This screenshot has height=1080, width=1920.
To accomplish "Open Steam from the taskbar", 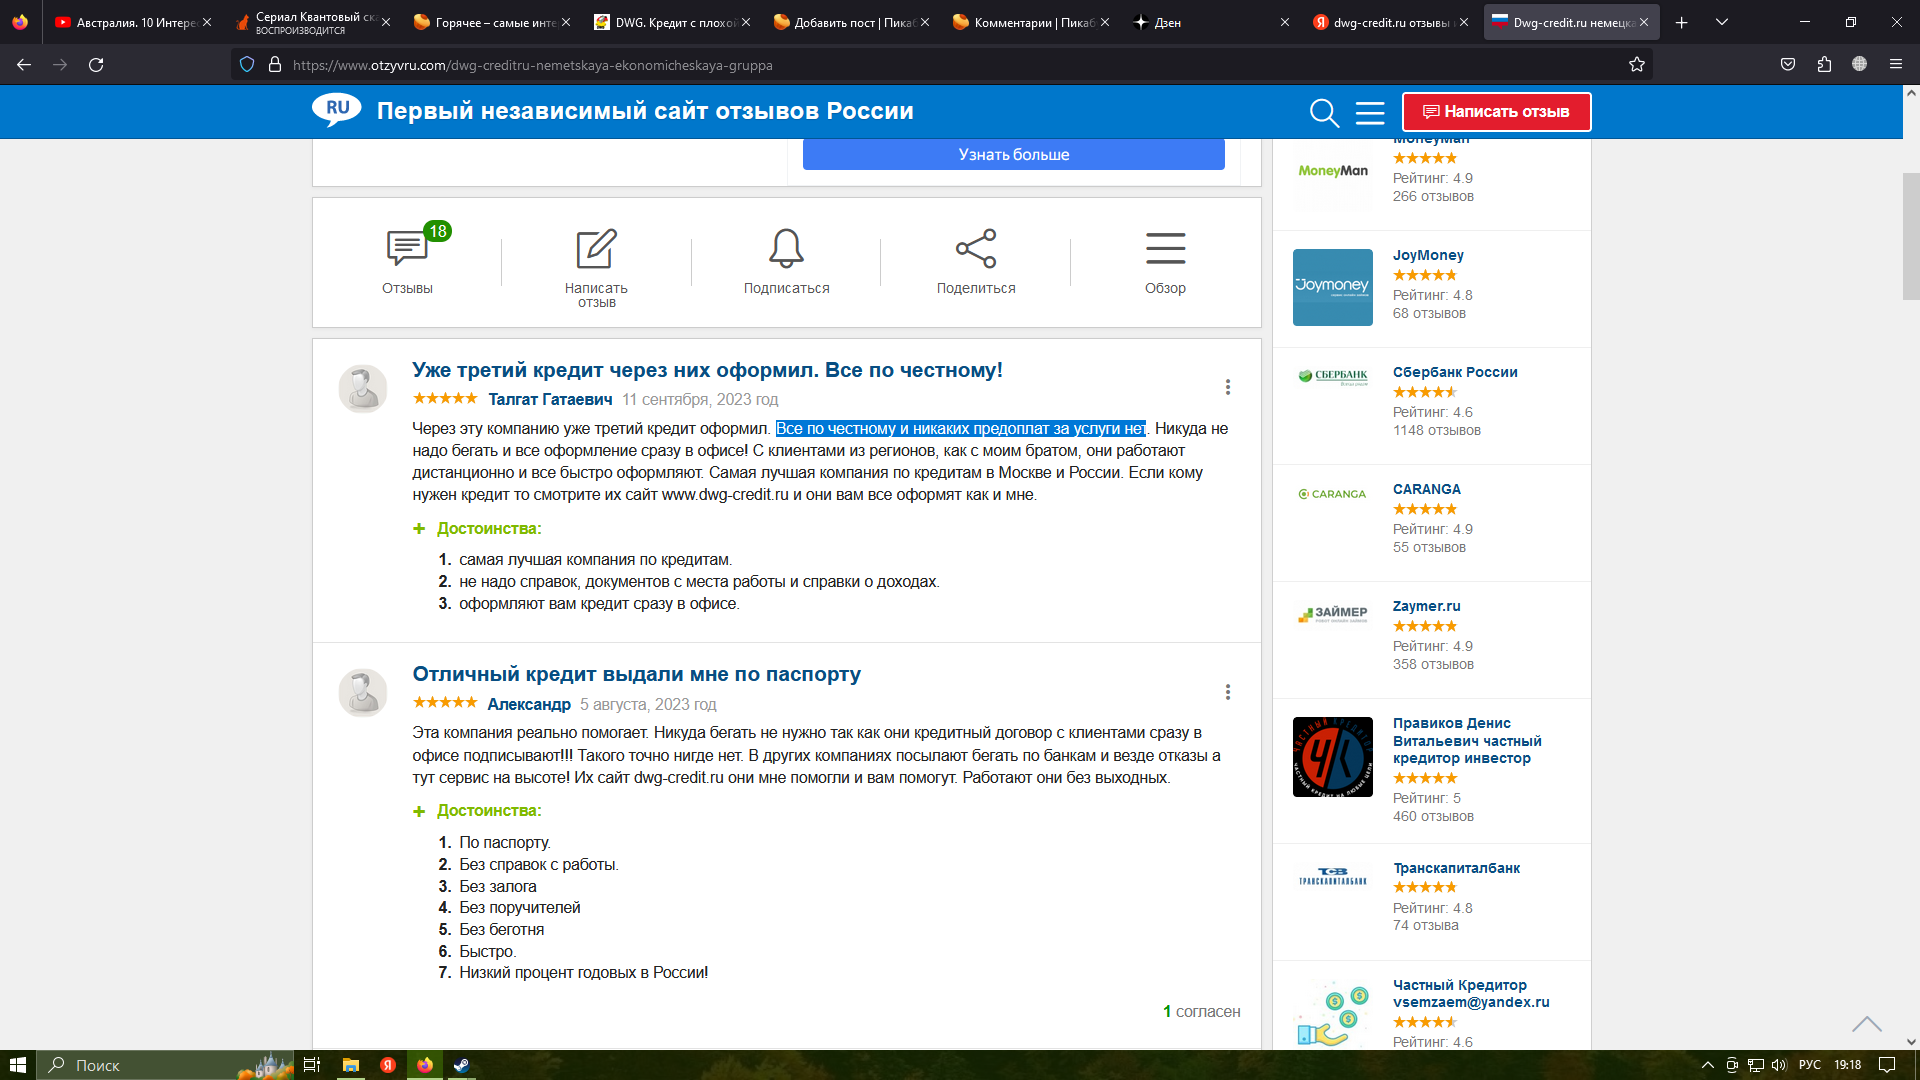I will click(461, 1065).
